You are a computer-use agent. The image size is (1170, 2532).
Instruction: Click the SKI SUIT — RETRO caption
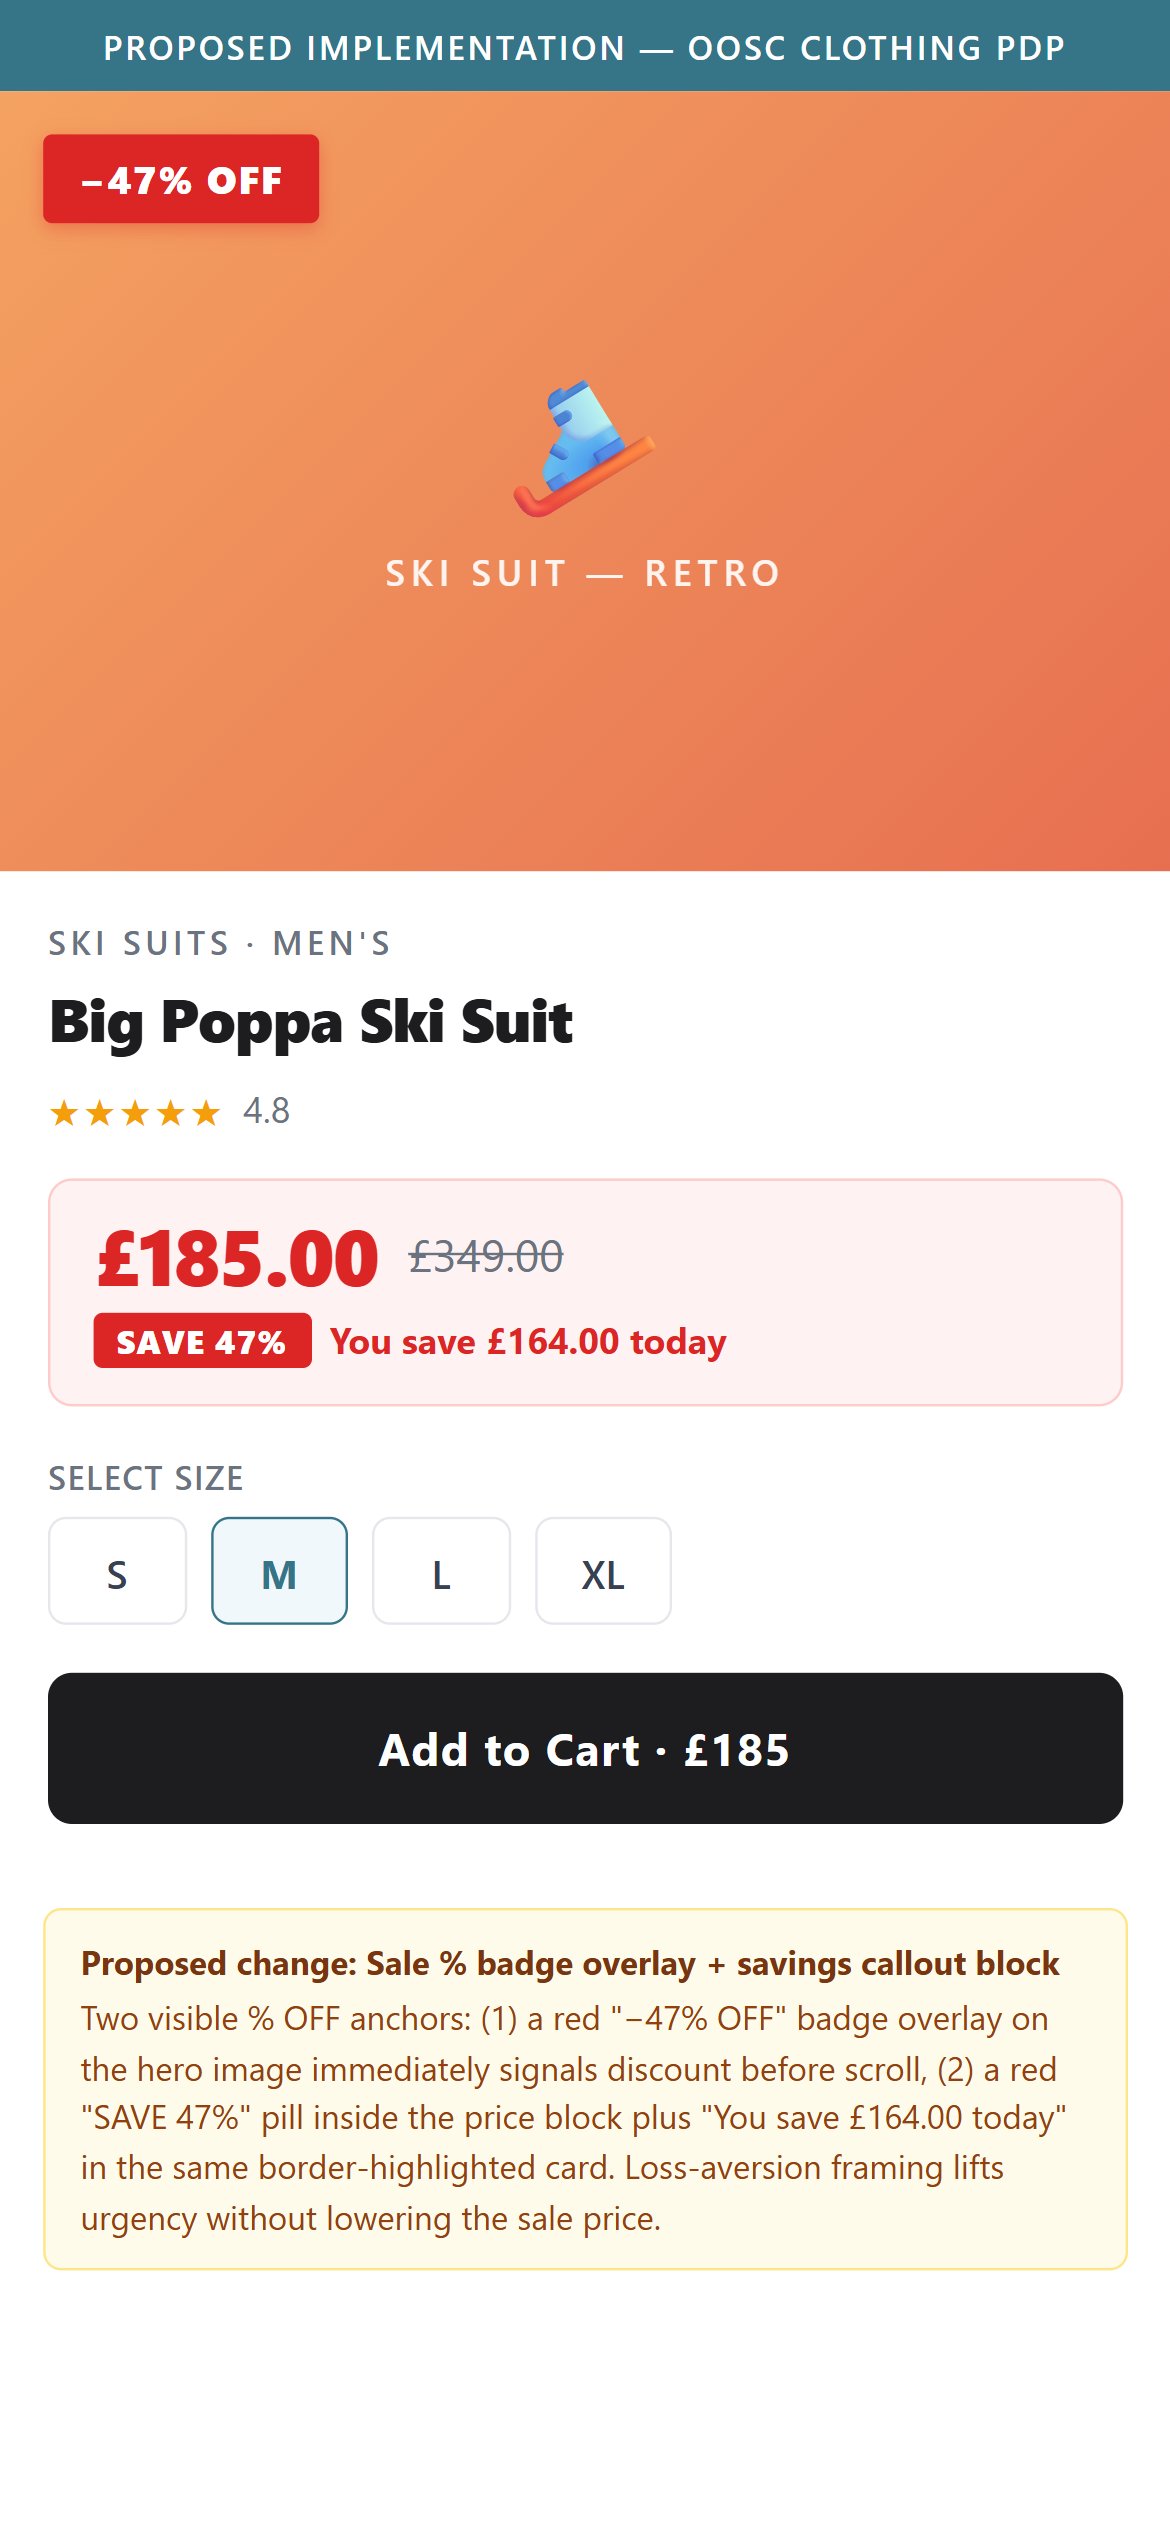tap(584, 573)
